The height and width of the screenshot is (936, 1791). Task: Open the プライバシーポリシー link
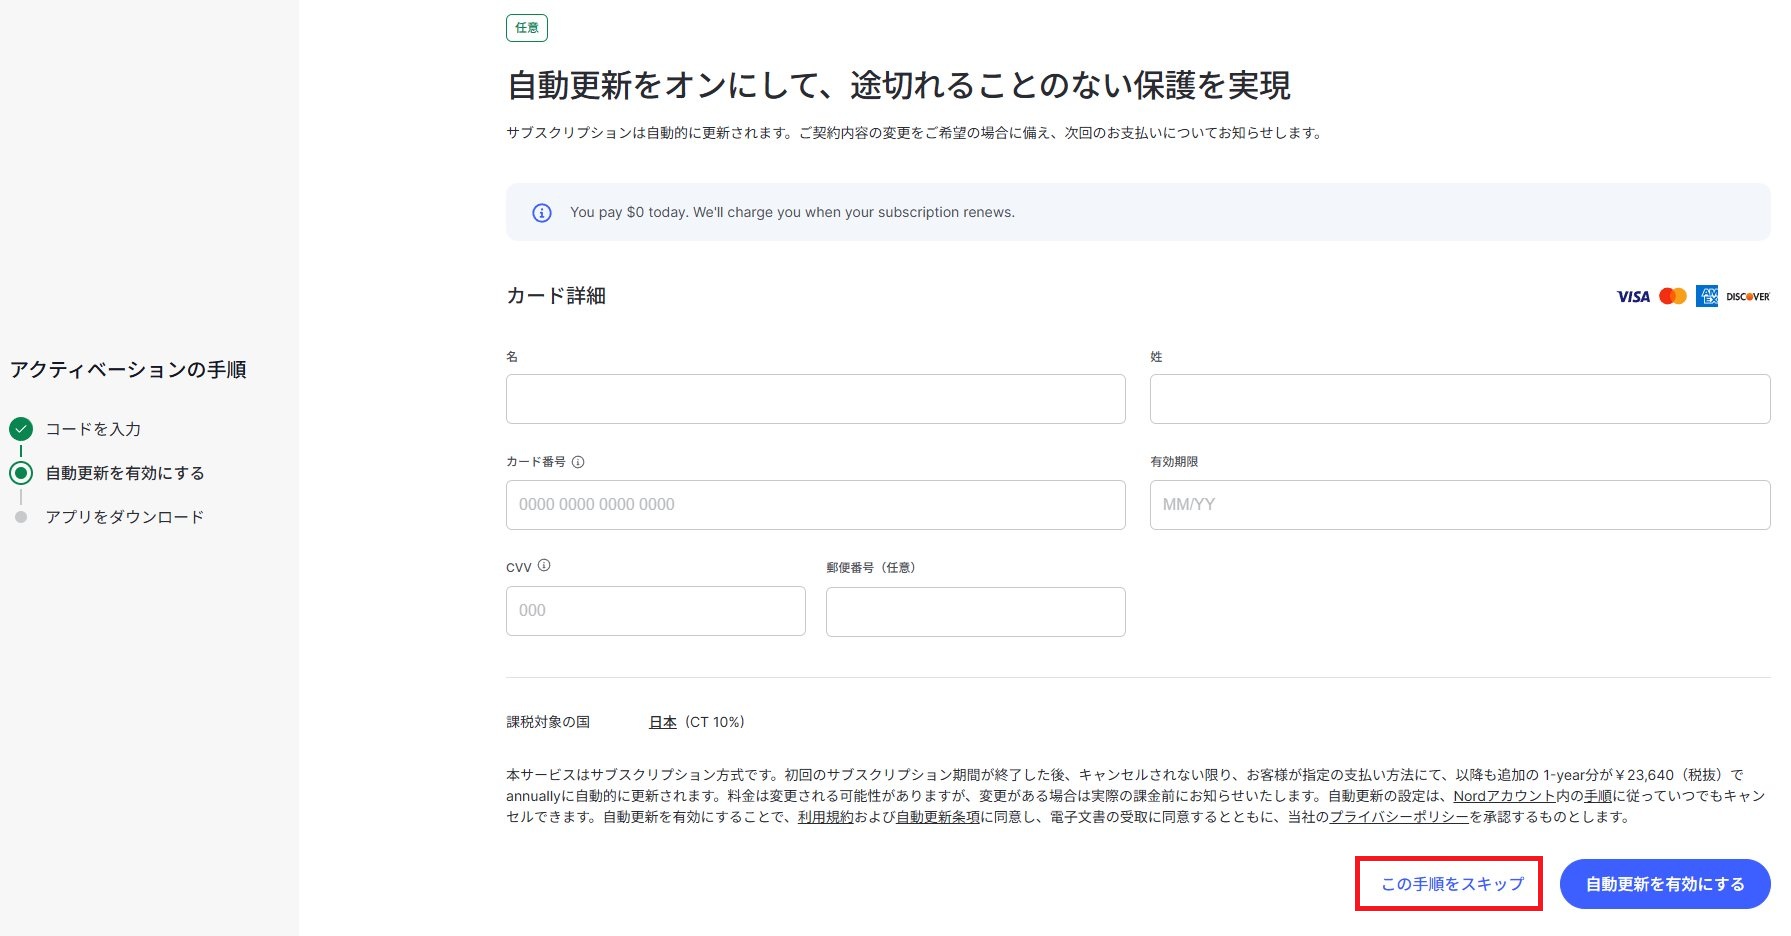[1398, 817]
